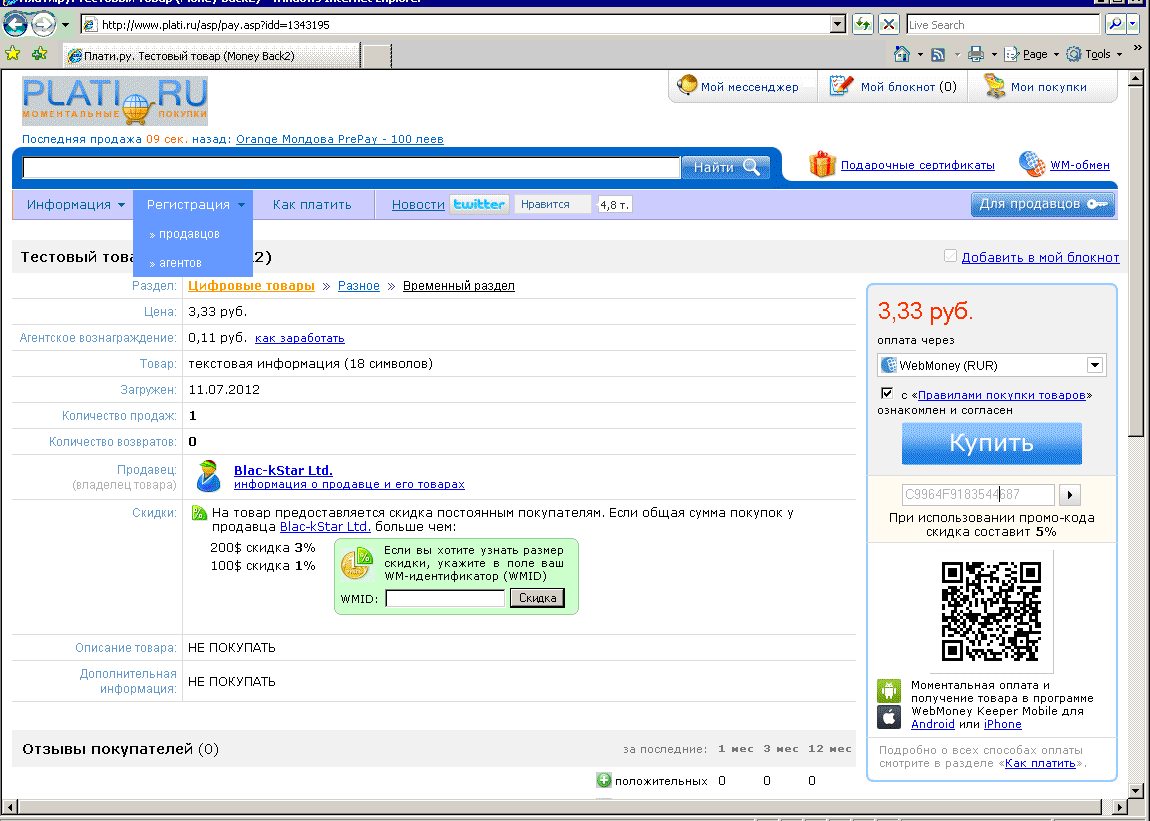Click the Мой блокнот notepad icon
This screenshot has width=1150, height=821.
pos(840,86)
